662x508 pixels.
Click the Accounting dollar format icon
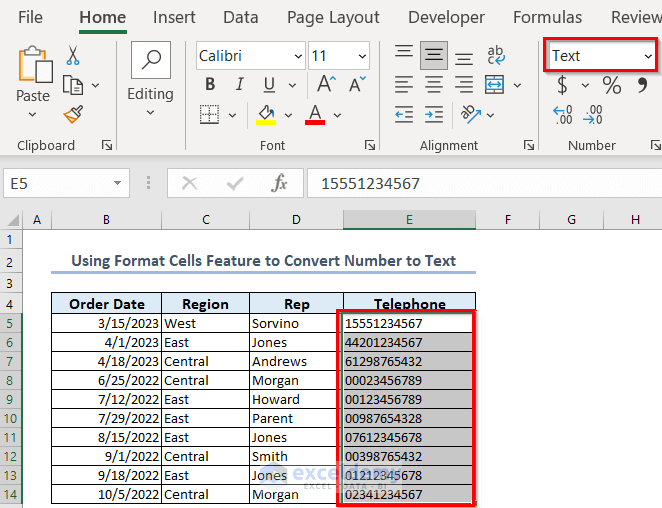coord(563,86)
